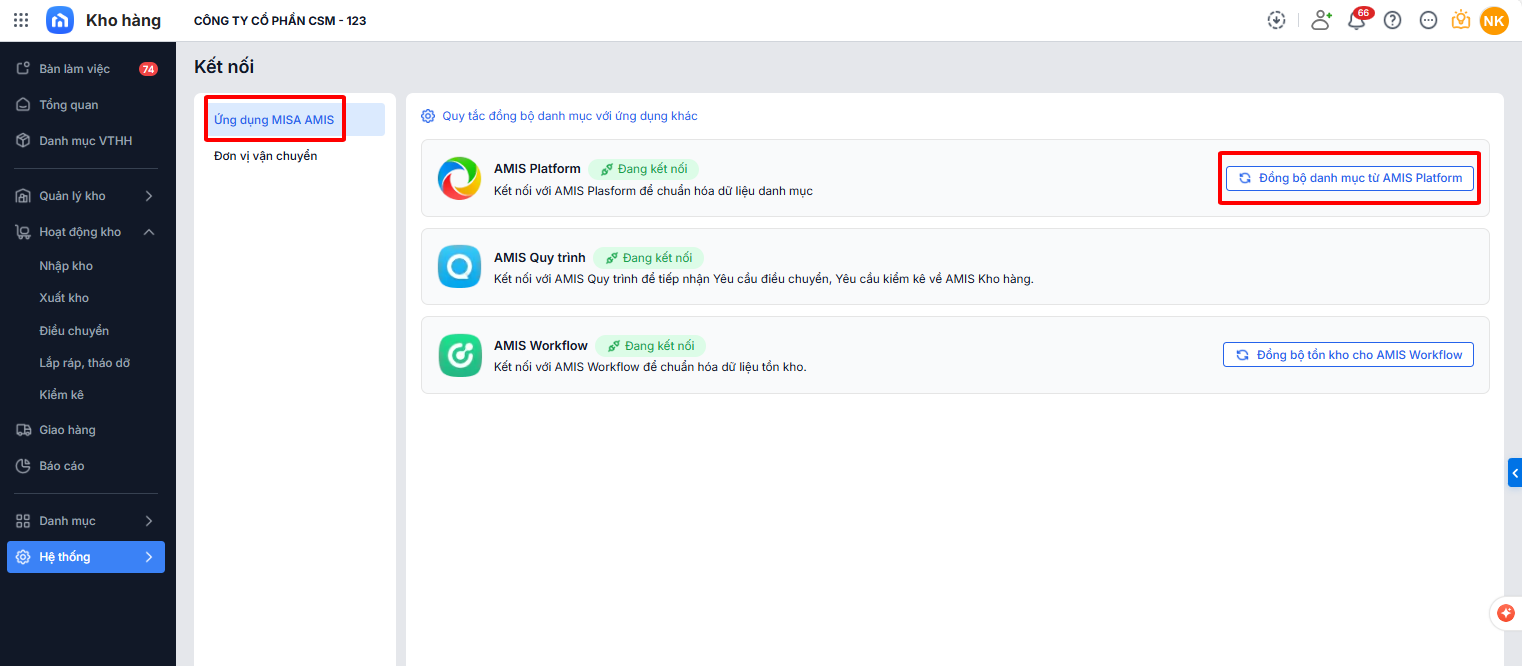The height and width of the screenshot is (666, 1522).
Task: Open the NK user avatar menu
Action: pyautogui.click(x=1494, y=20)
